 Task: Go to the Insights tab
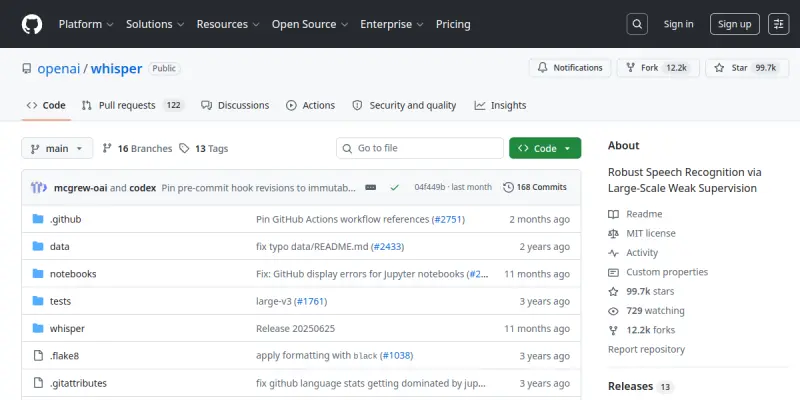tap(500, 105)
